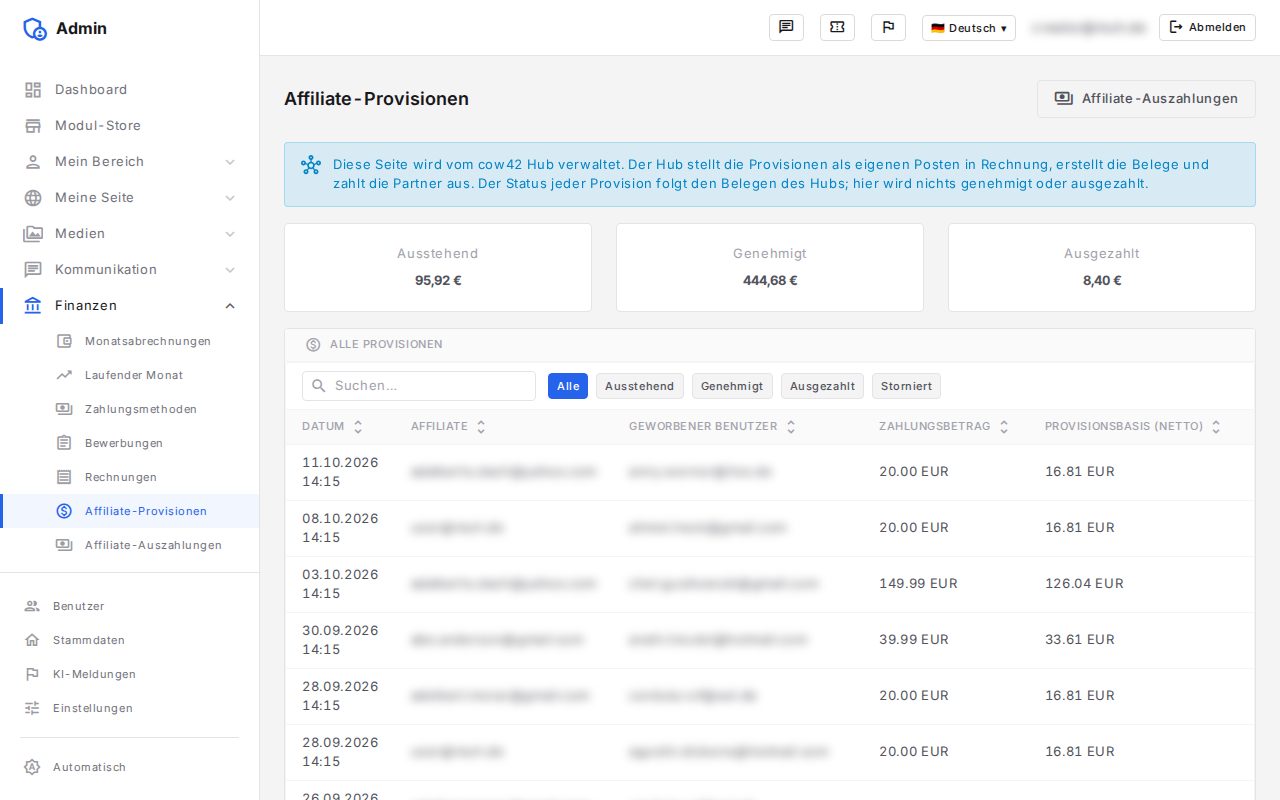Sort table by Affiliate column
This screenshot has width=1280, height=800.
[448, 426]
